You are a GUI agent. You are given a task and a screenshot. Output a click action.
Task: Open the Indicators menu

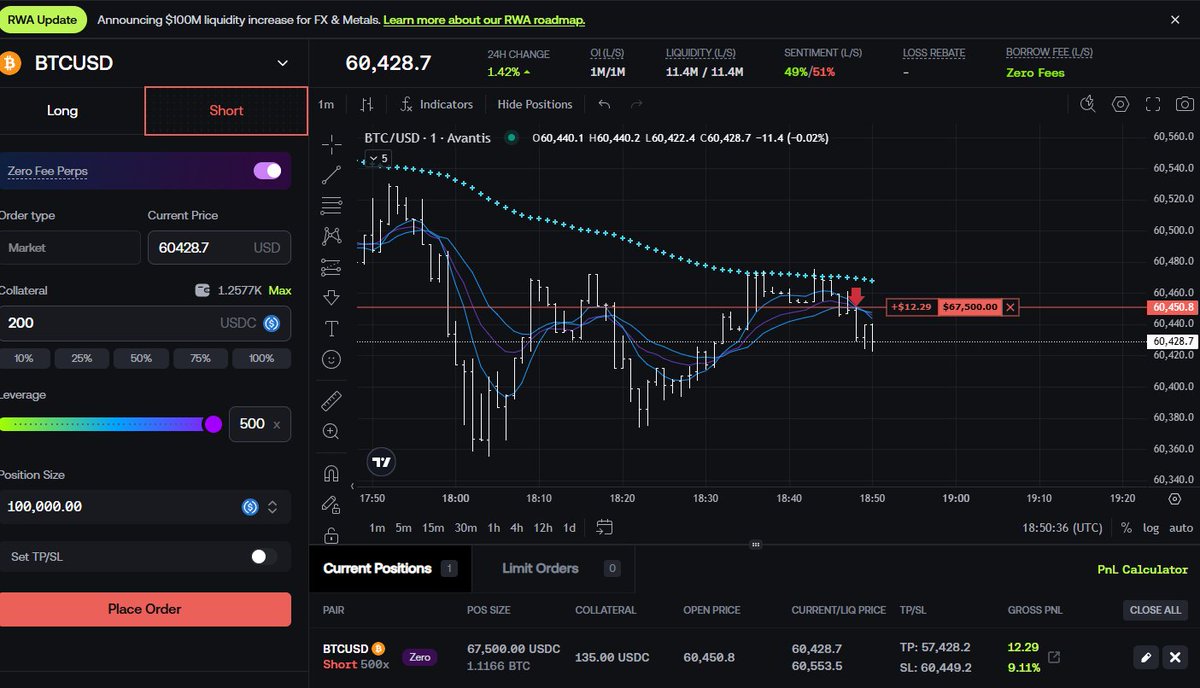[437, 104]
